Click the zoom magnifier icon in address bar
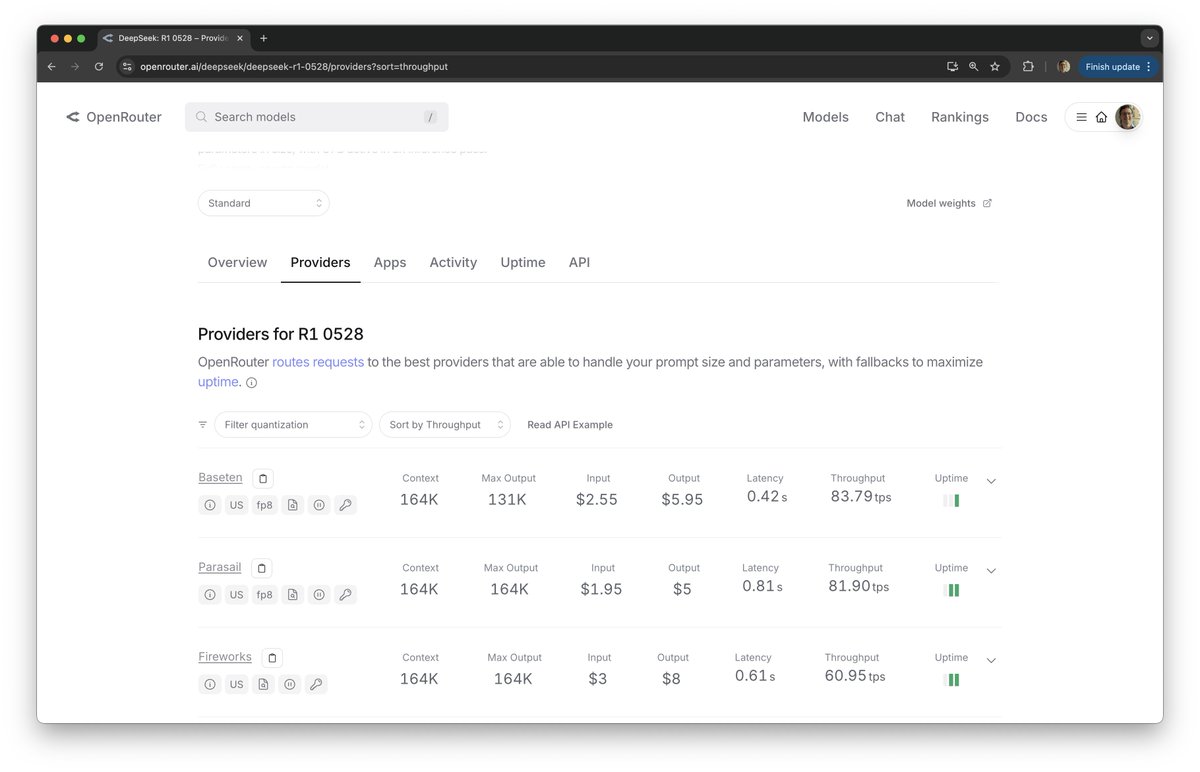 tap(973, 67)
